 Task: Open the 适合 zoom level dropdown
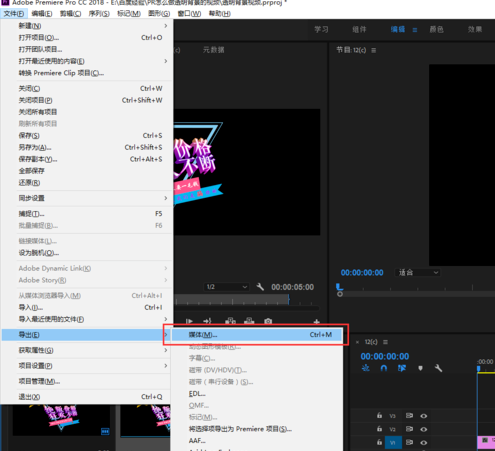pos(418,273)
